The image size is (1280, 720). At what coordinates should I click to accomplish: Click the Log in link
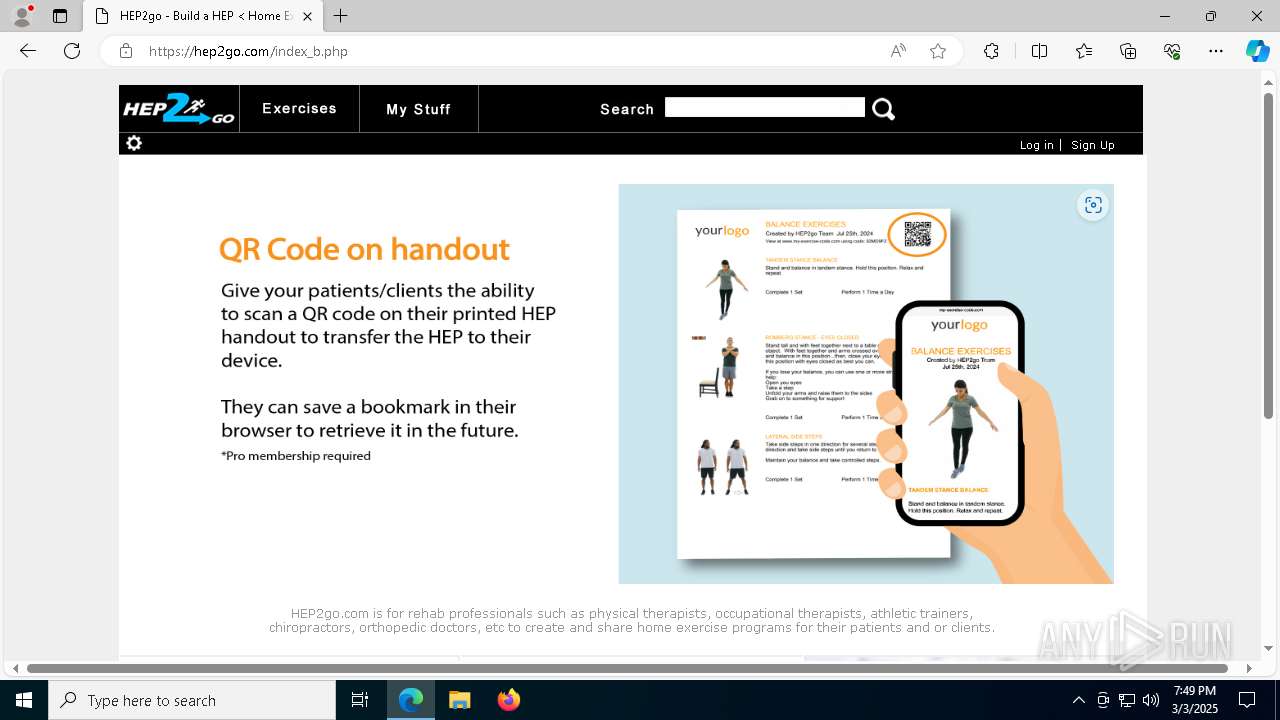pyautogui.click(x=1036, y=145)
